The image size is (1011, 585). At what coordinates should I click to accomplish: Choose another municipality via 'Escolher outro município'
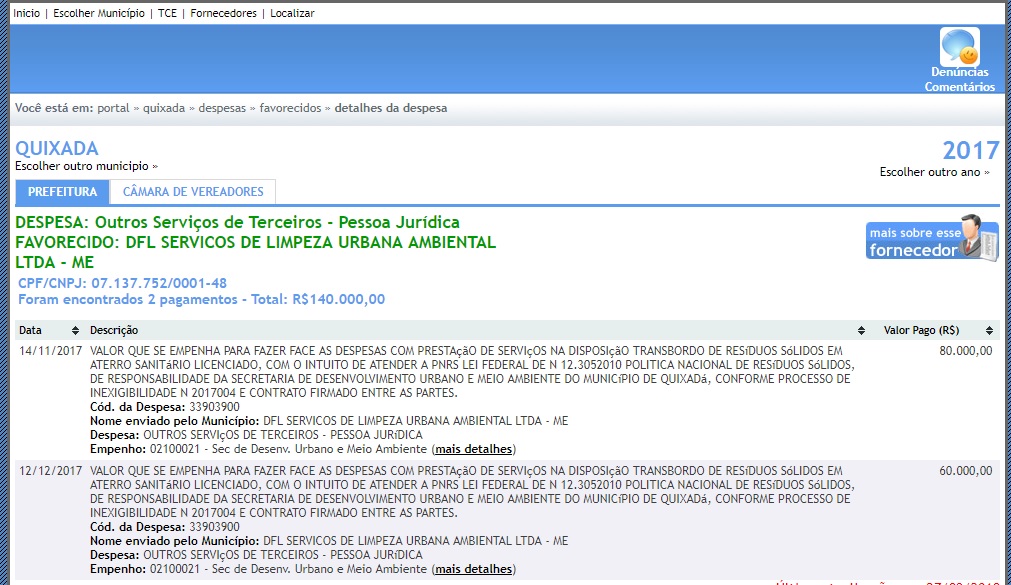[86, 166]
